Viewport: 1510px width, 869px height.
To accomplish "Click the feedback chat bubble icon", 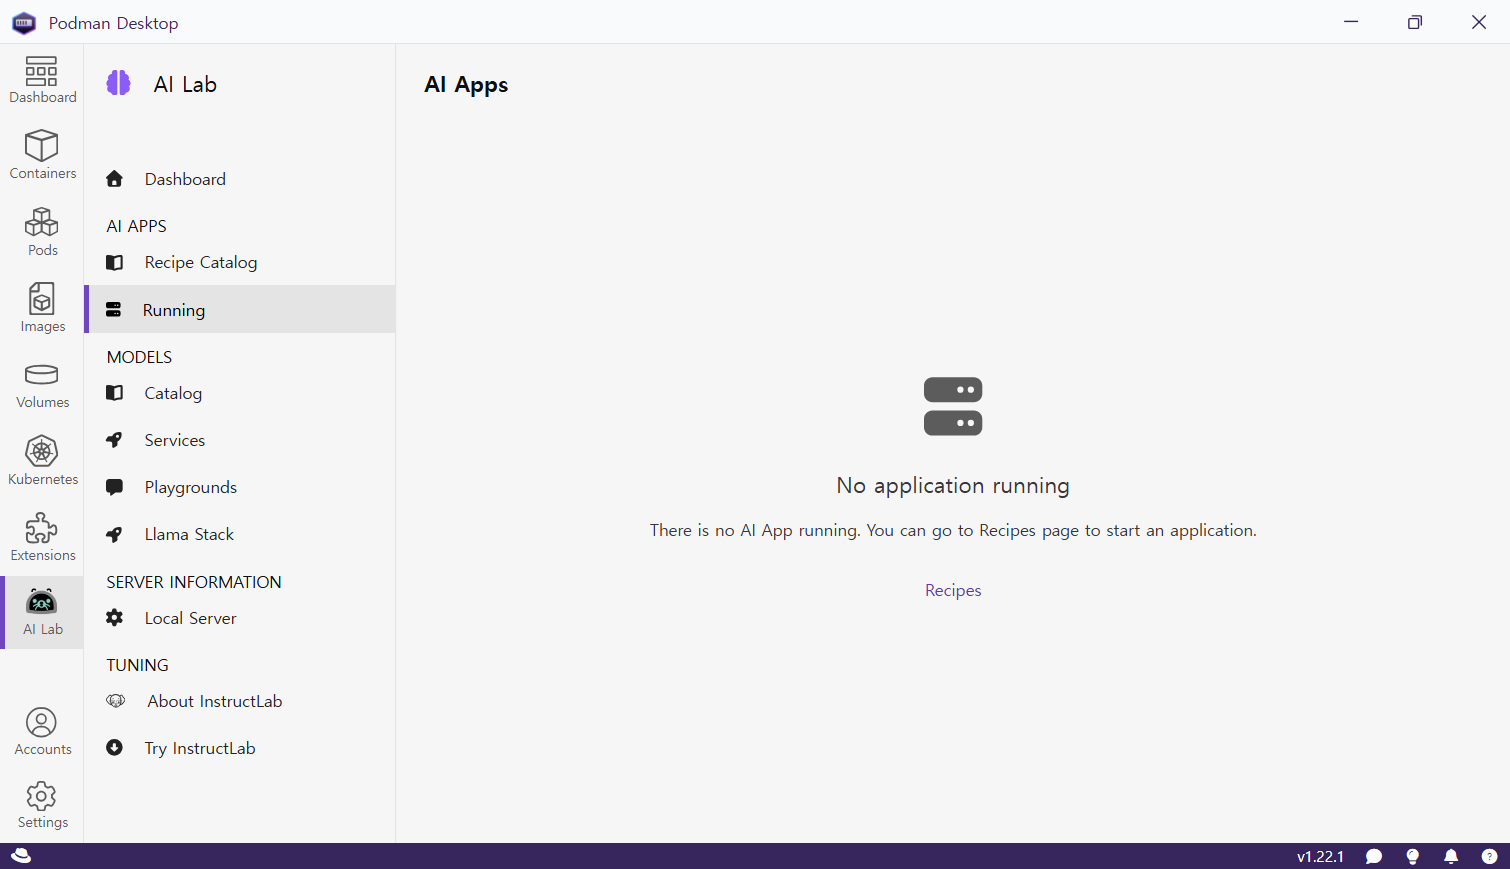I will coord(1374,857).
